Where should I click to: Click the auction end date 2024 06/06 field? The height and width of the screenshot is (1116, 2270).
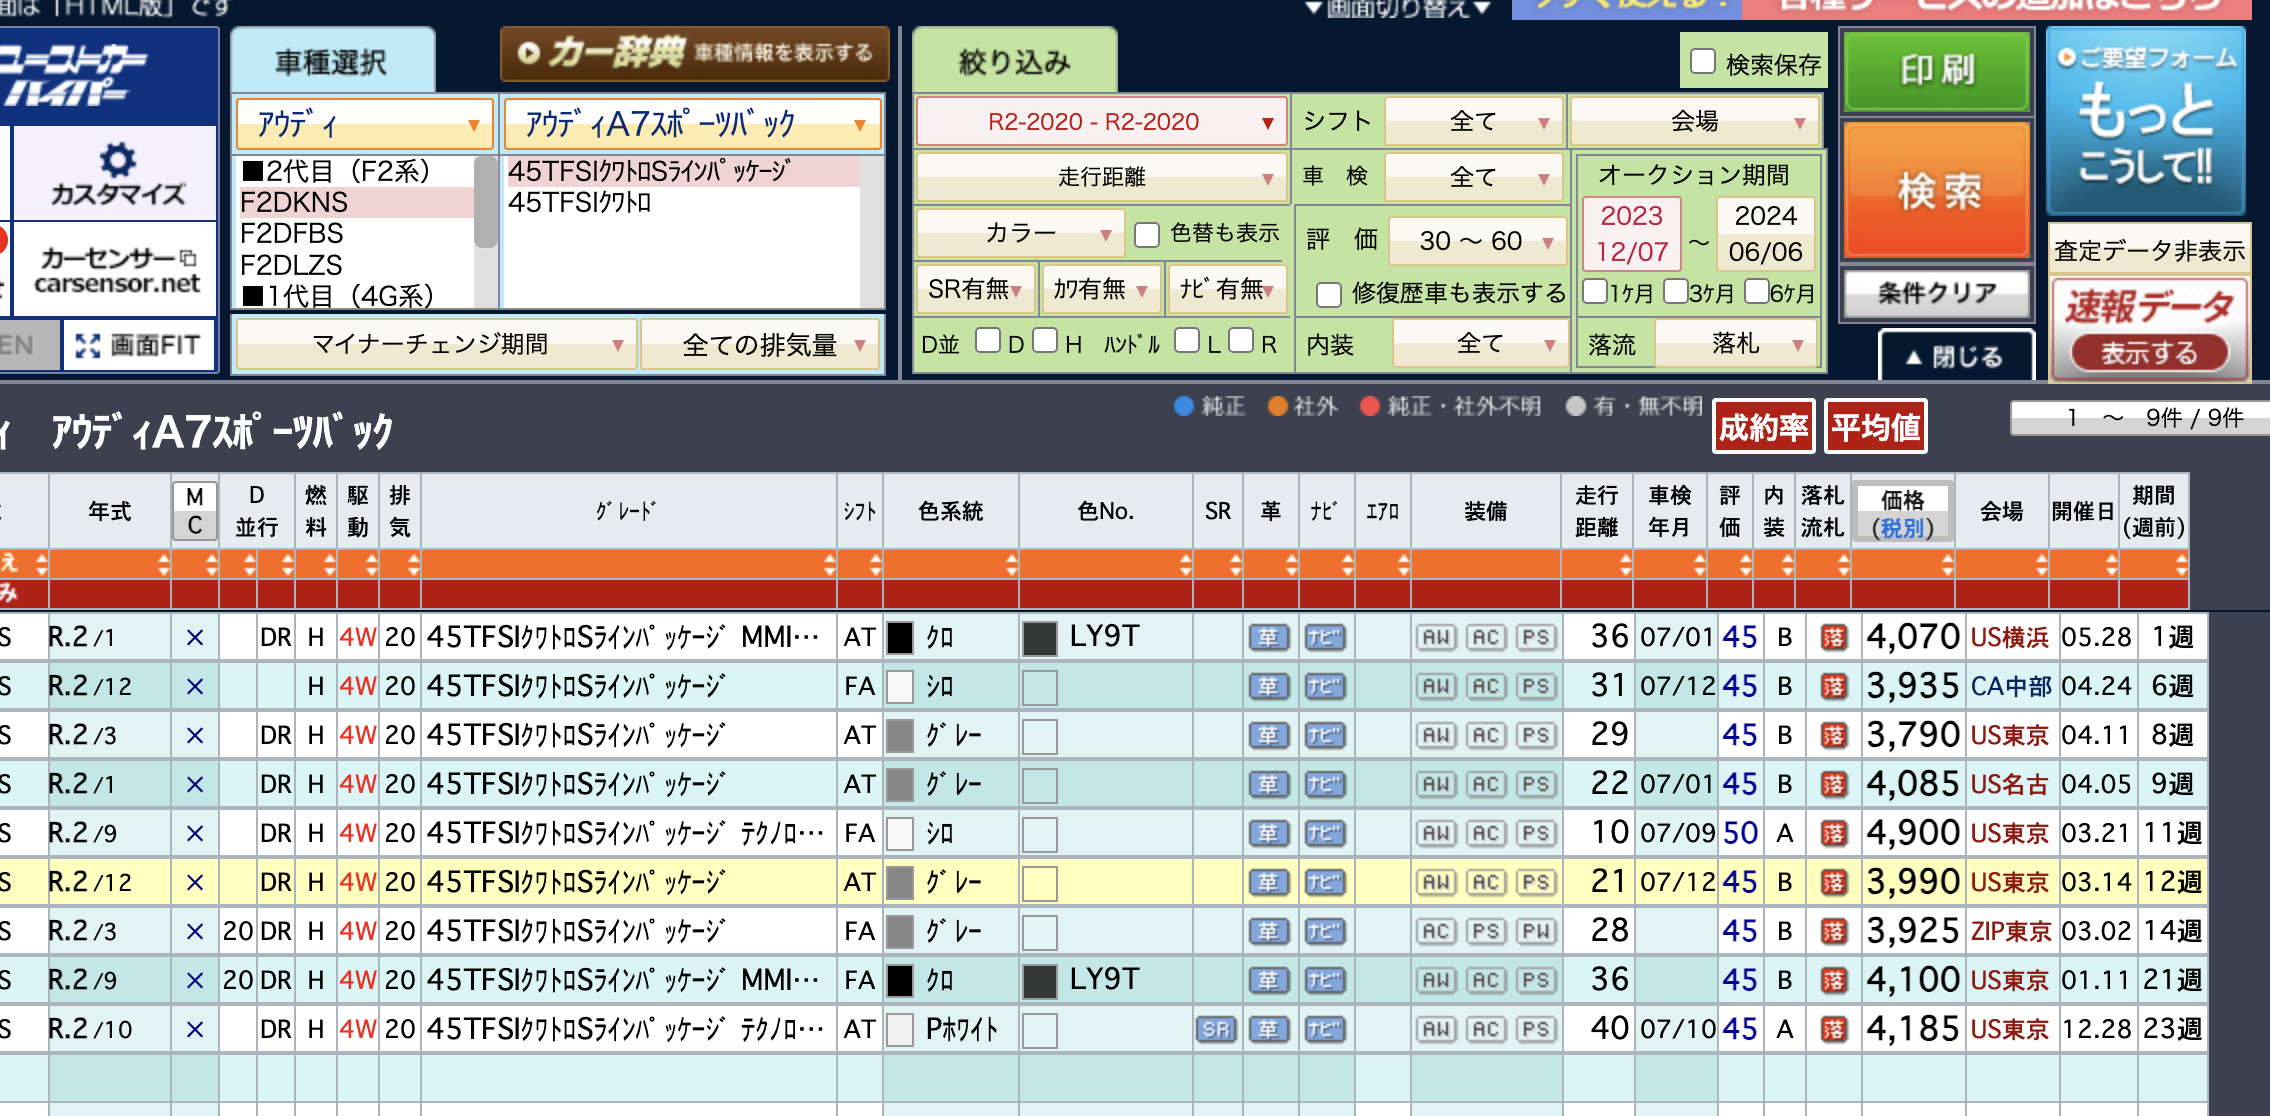point(1765,234)
